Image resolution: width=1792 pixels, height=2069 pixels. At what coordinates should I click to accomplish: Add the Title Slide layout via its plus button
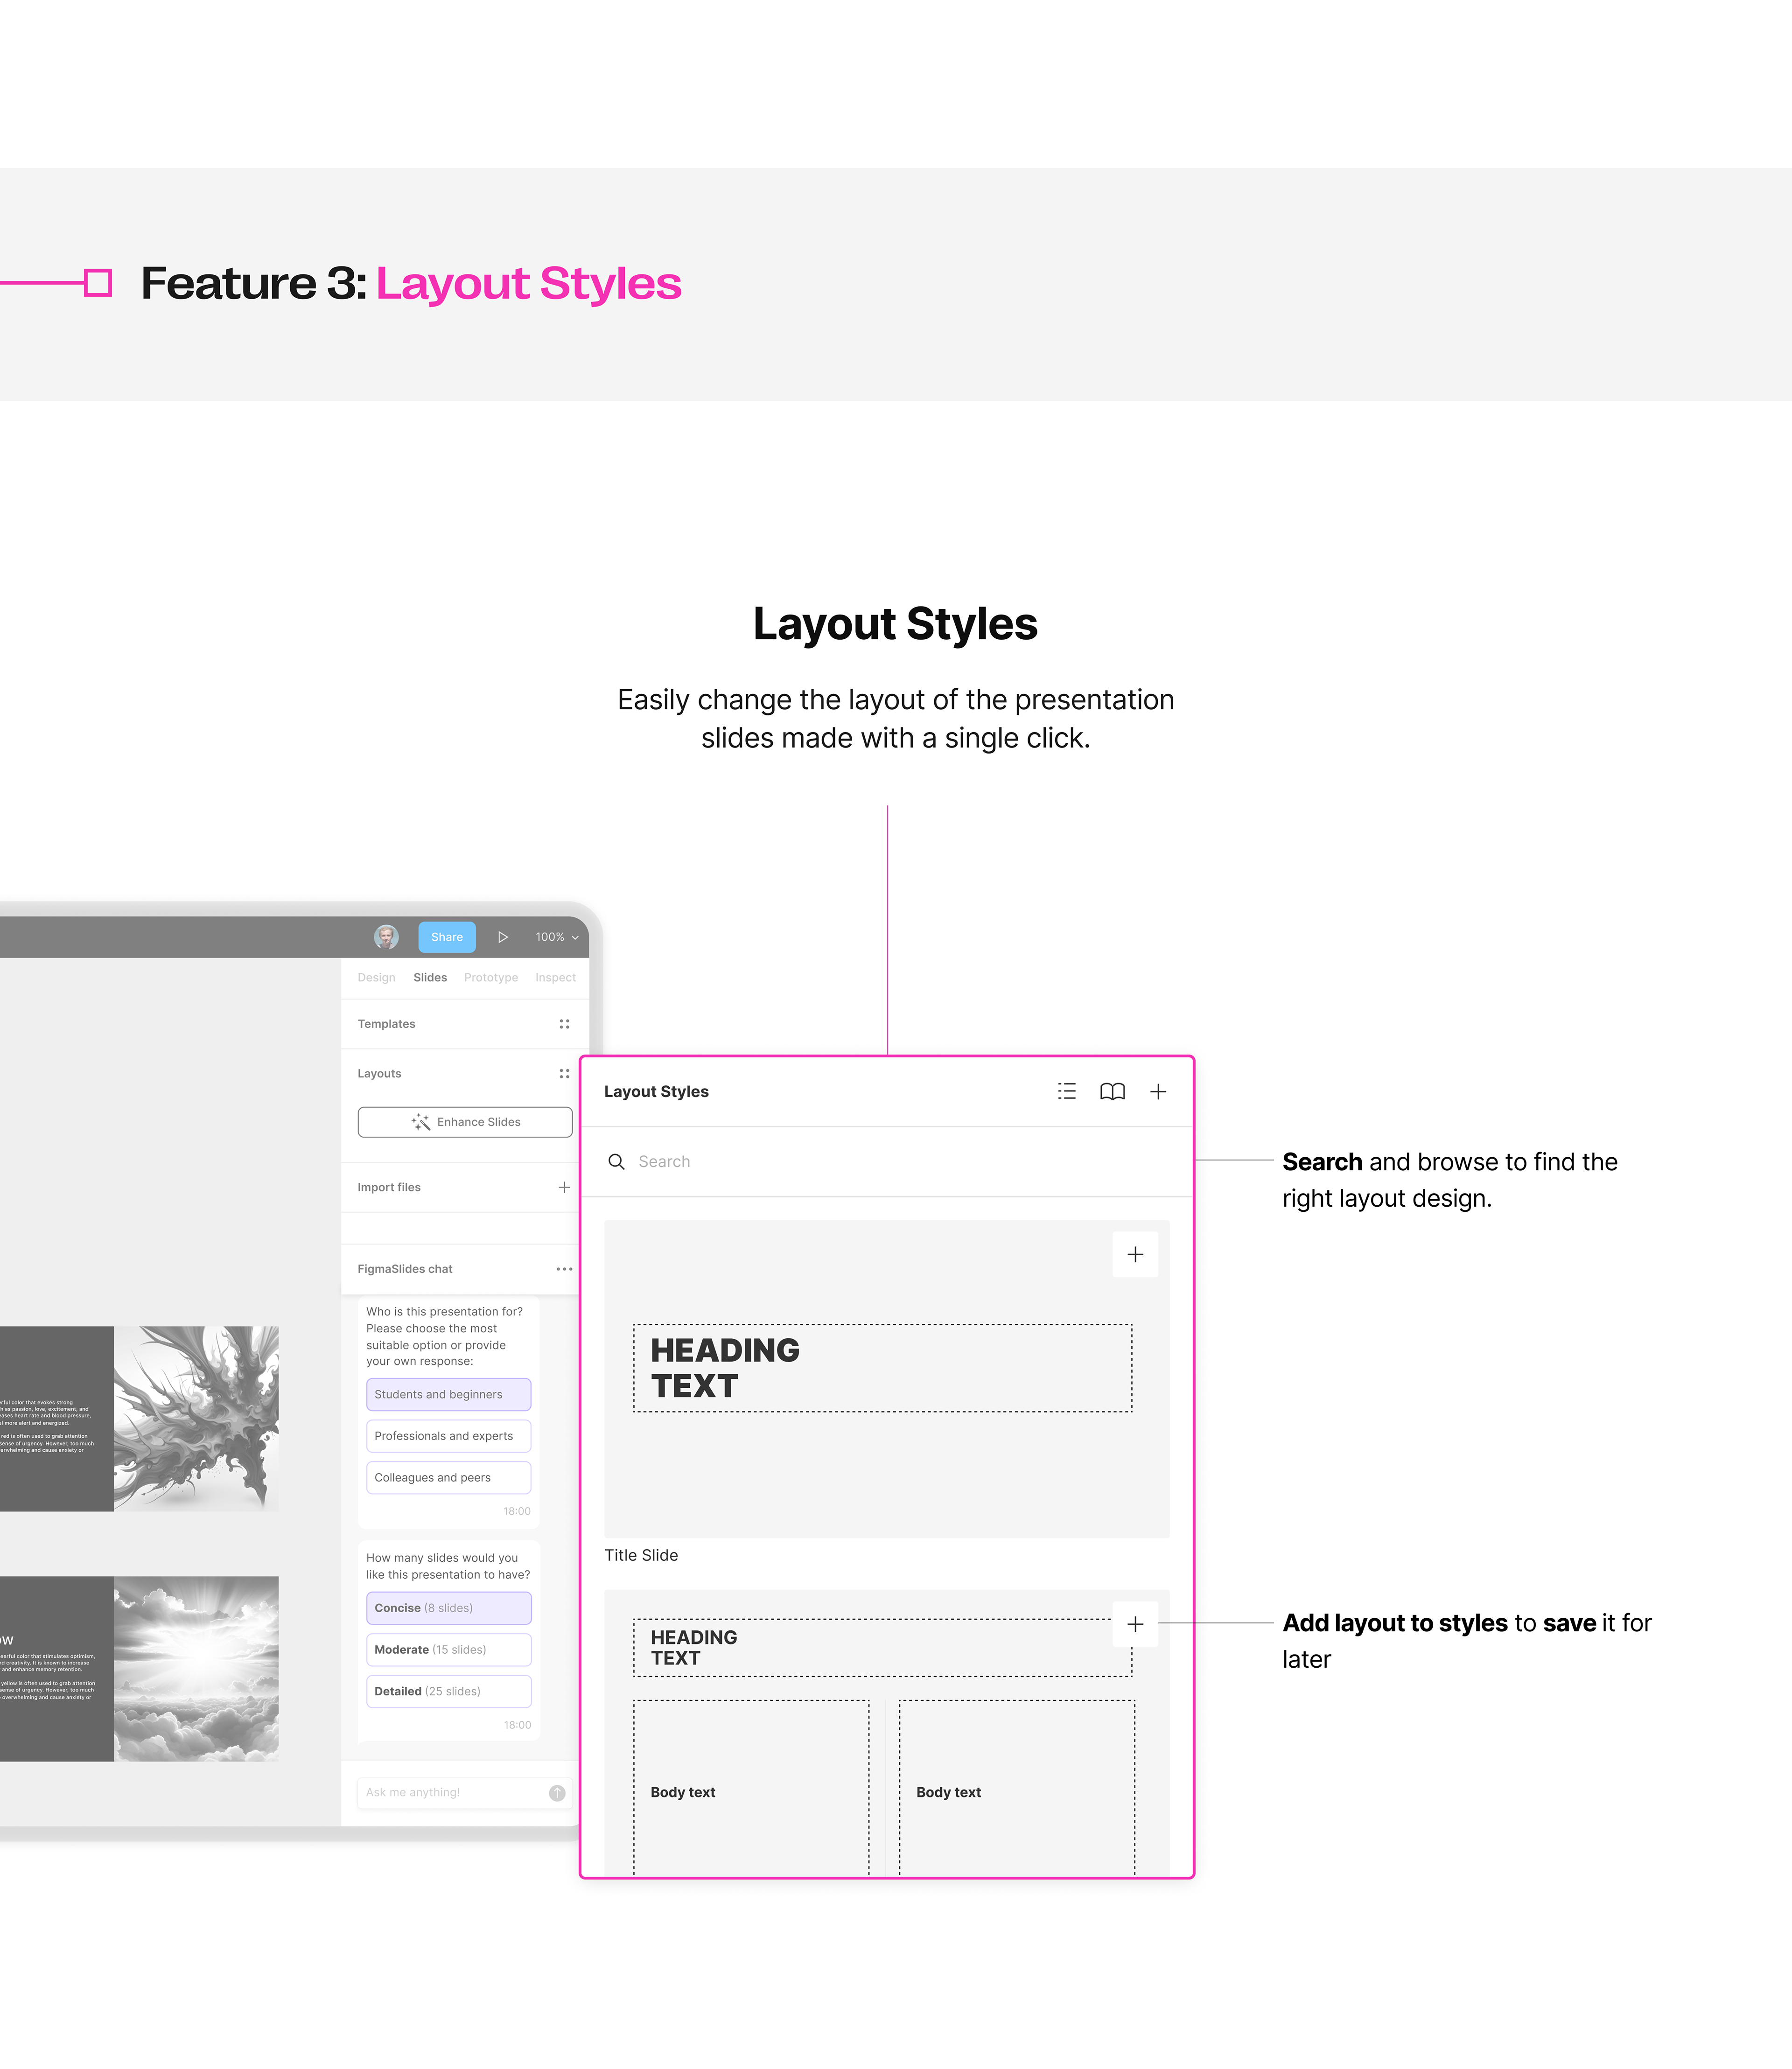pyautogui.click(x=1135, y=1254)
